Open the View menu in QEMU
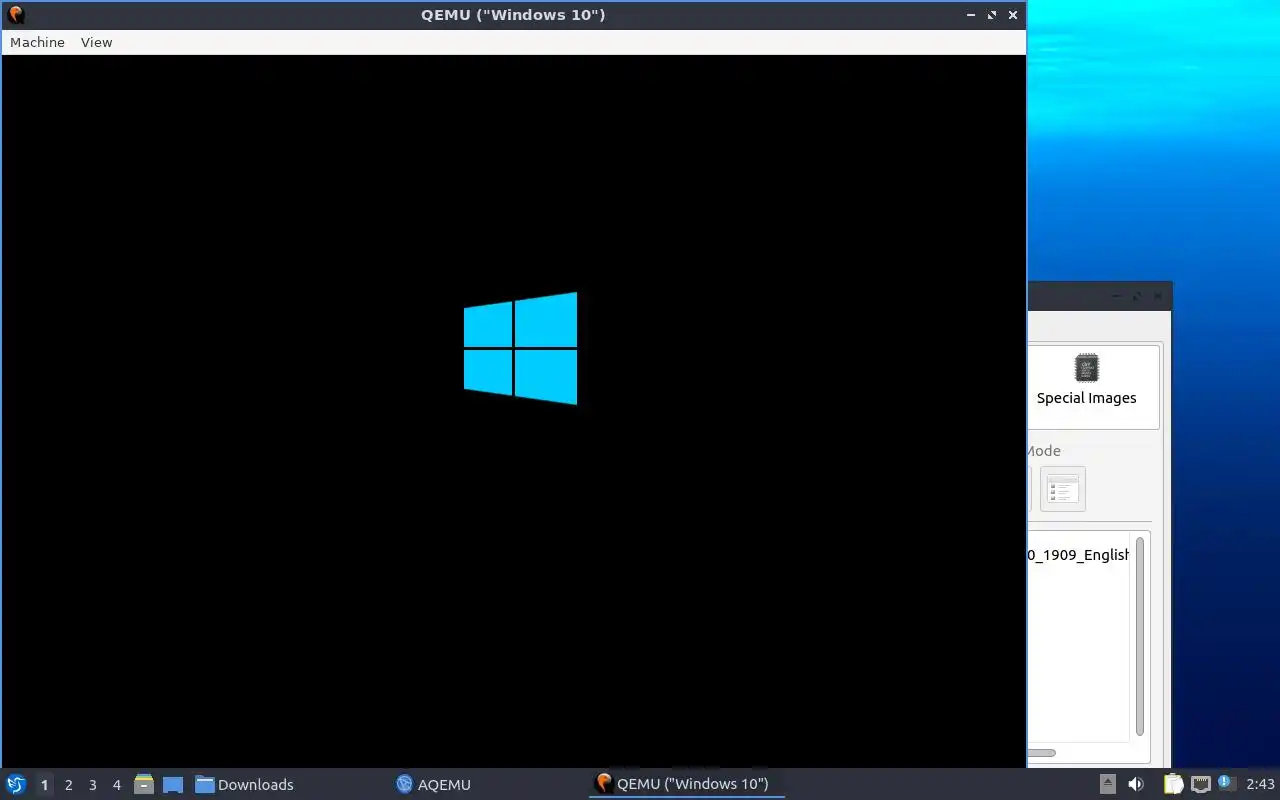This screenshot has height=800, width=1280. (96, 42)
